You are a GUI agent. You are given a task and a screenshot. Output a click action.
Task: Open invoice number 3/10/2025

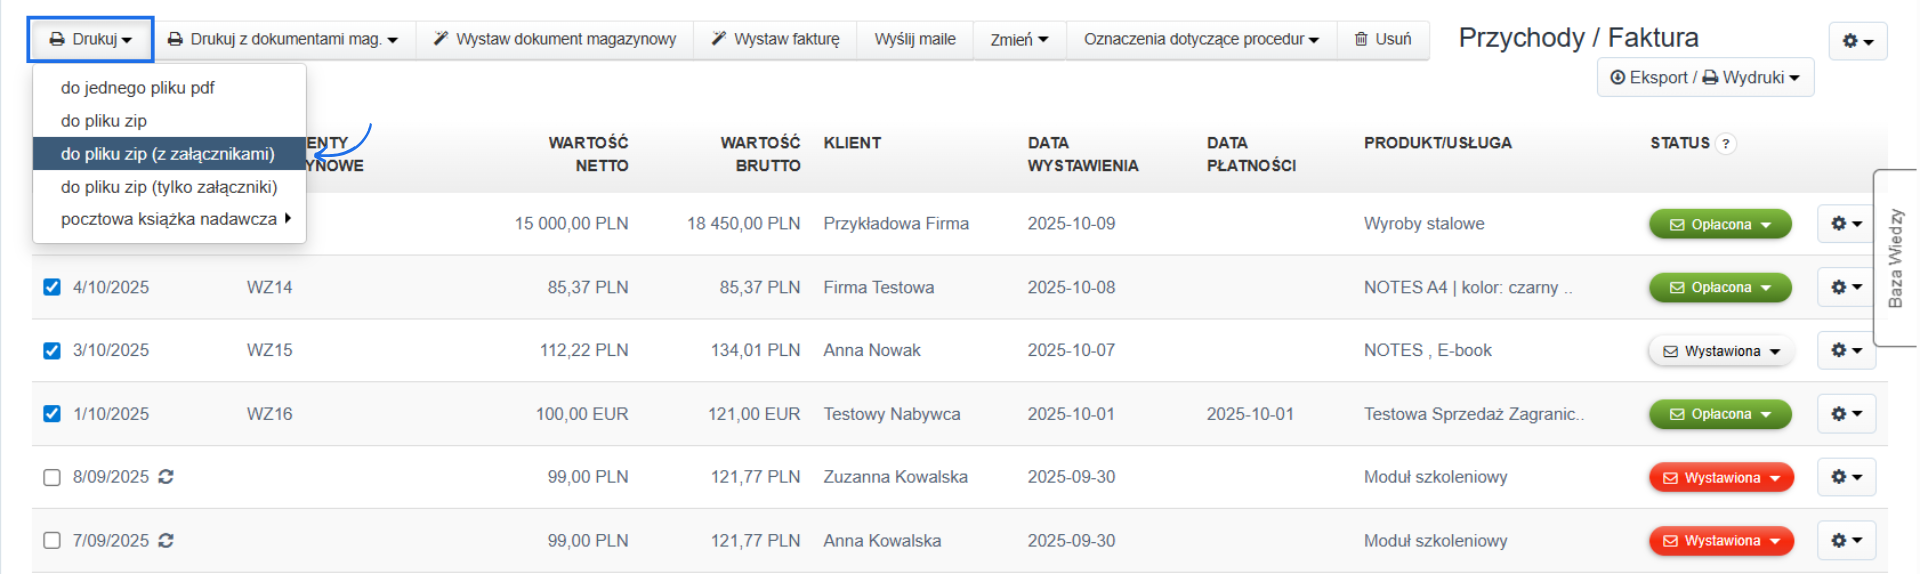111,350
